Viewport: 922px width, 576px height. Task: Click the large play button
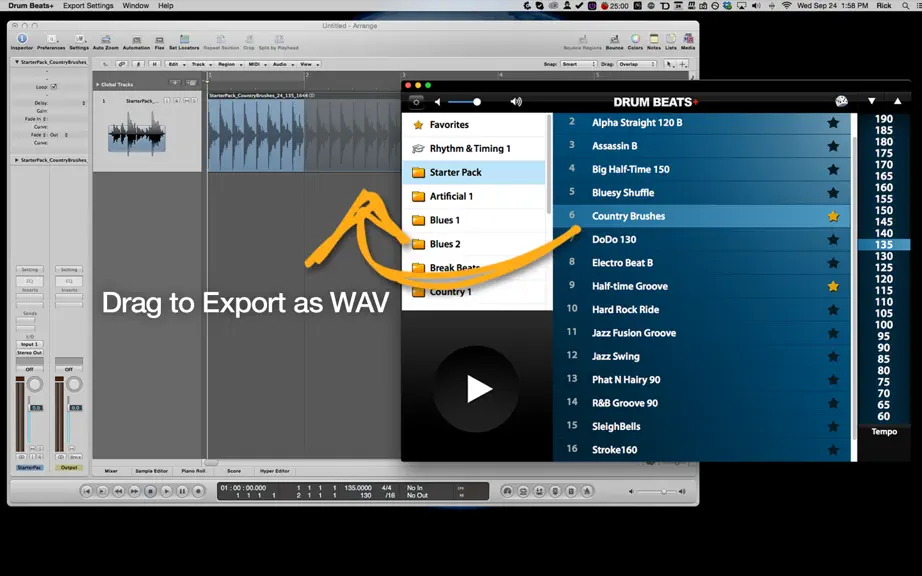coord(476,389)
